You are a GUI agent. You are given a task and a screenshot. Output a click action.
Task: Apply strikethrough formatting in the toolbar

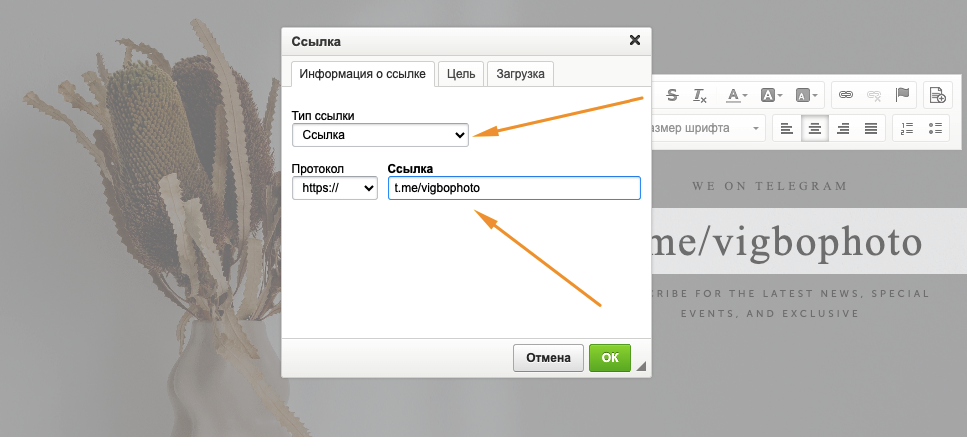pyautogui.click(x=672, y=95)
